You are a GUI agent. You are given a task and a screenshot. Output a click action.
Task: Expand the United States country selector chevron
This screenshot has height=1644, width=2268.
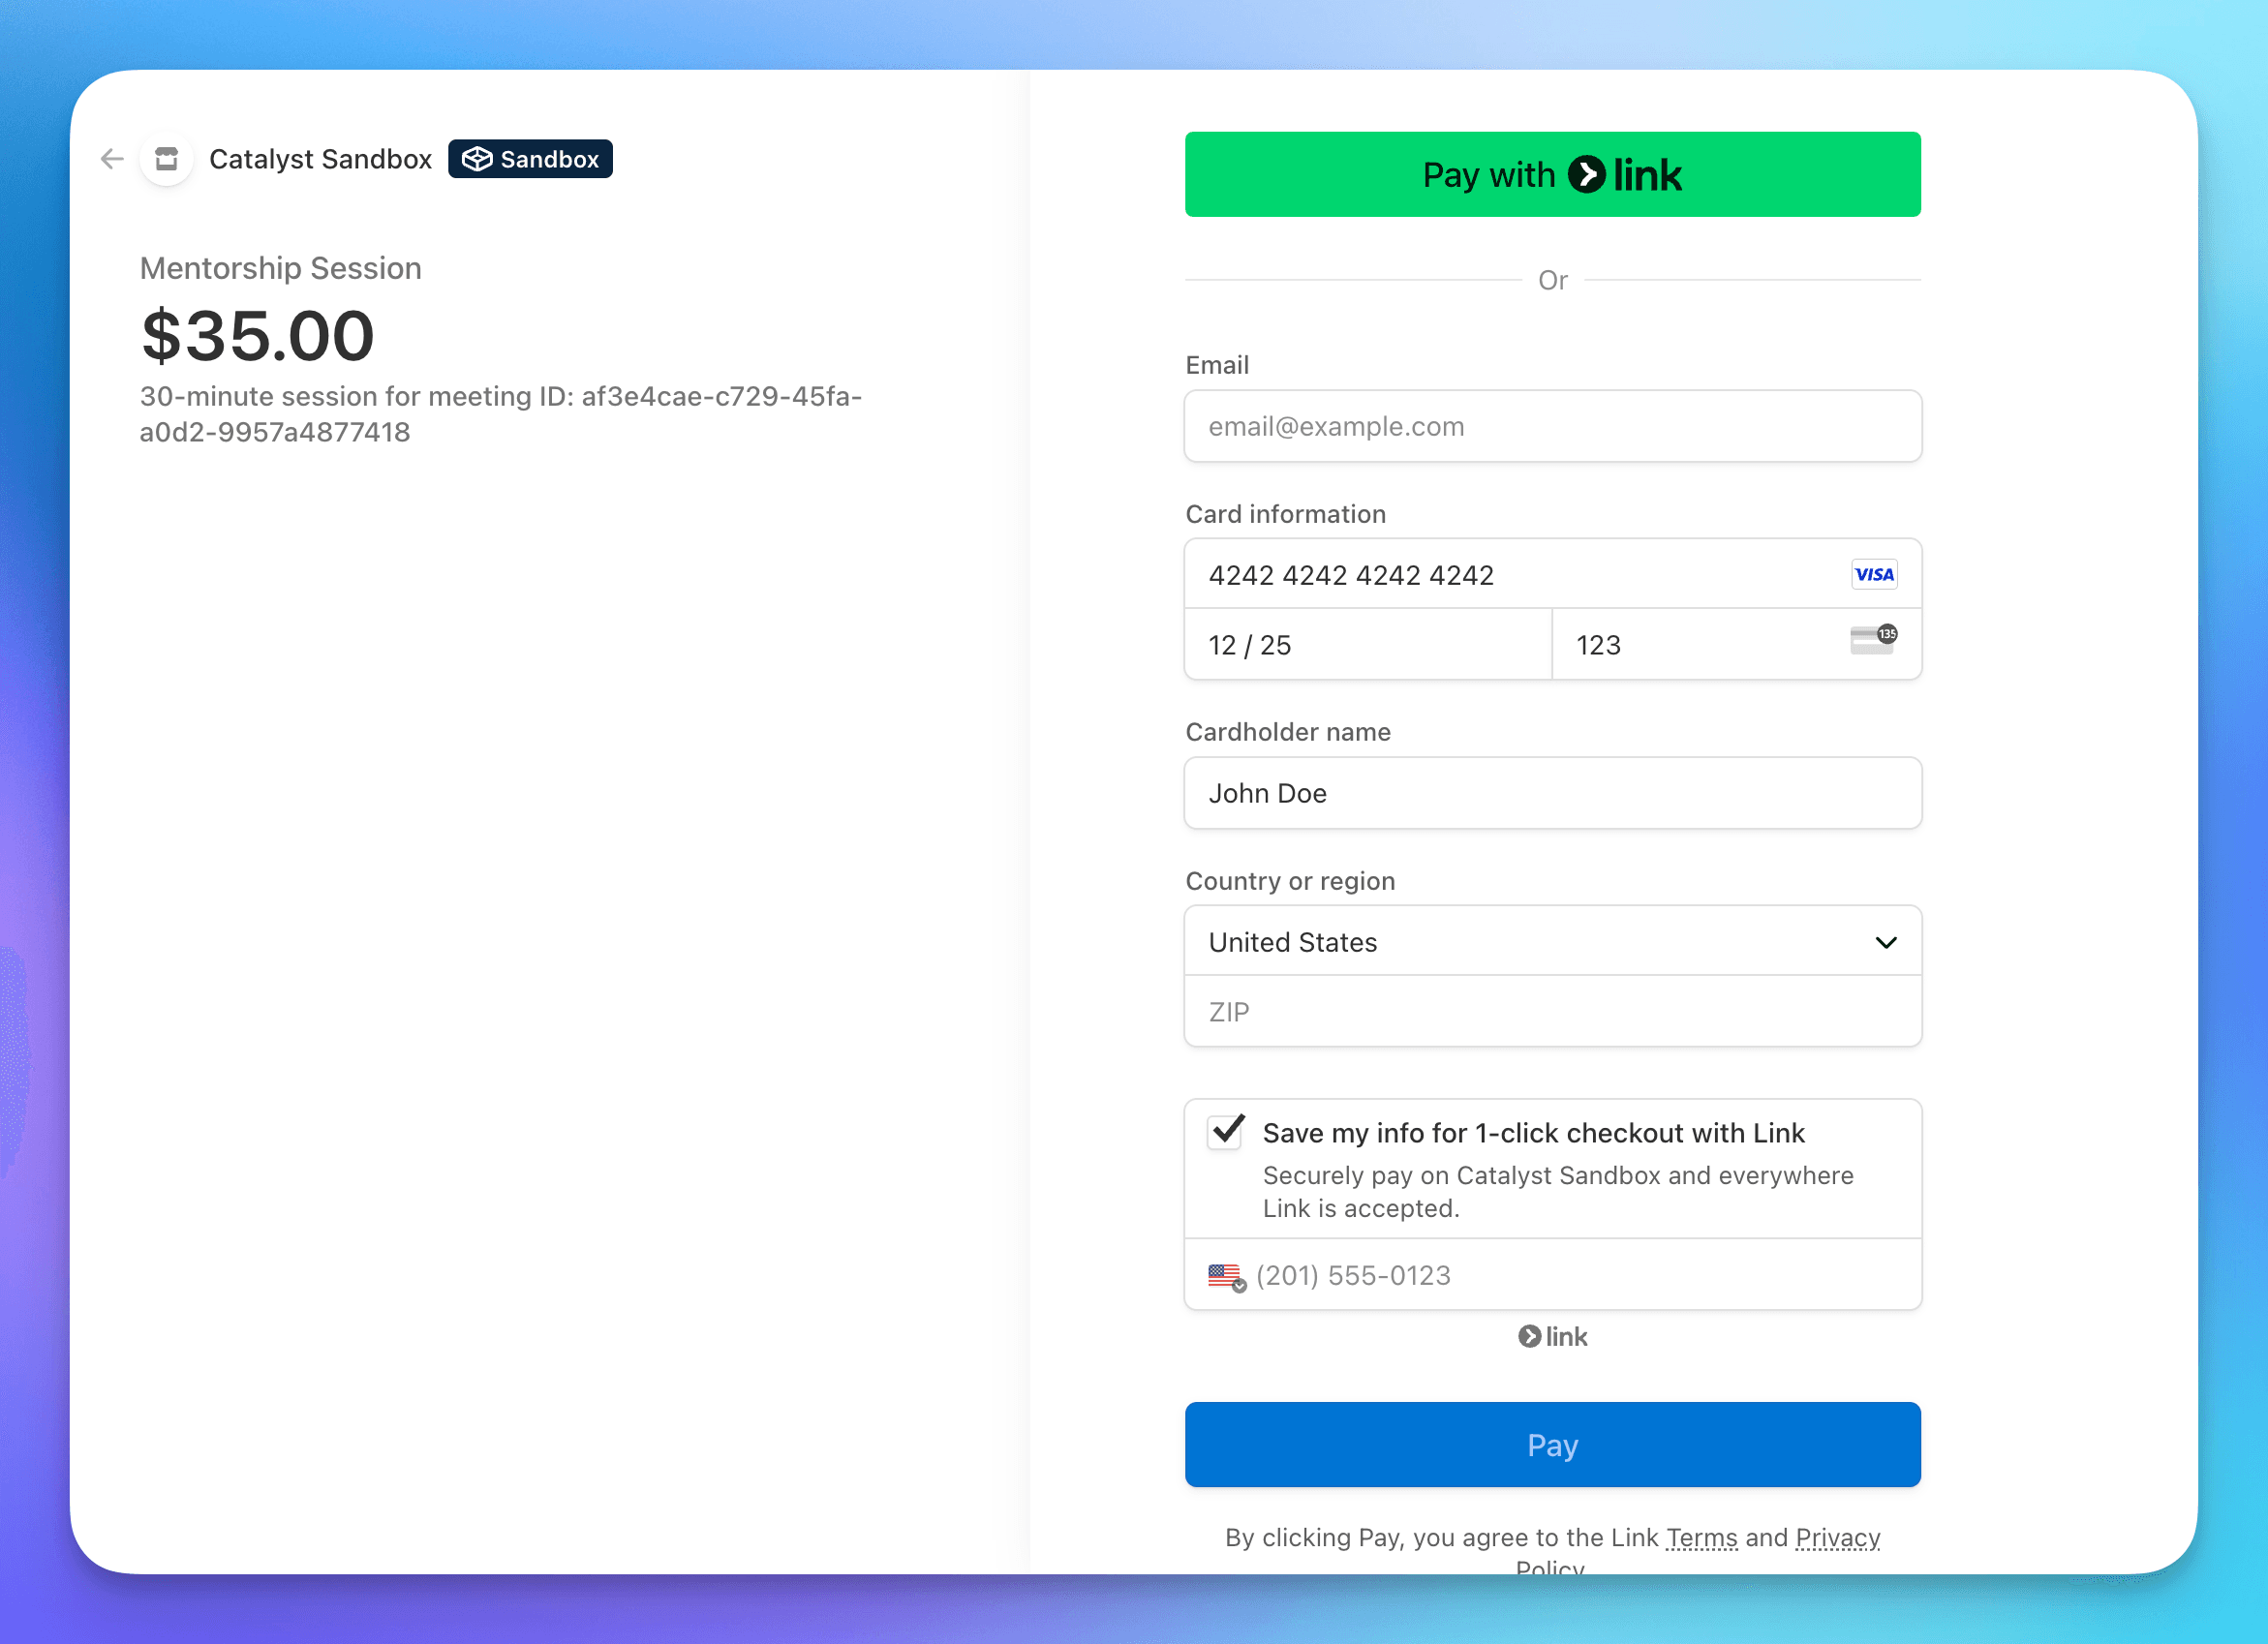[x=1886, y=941]
